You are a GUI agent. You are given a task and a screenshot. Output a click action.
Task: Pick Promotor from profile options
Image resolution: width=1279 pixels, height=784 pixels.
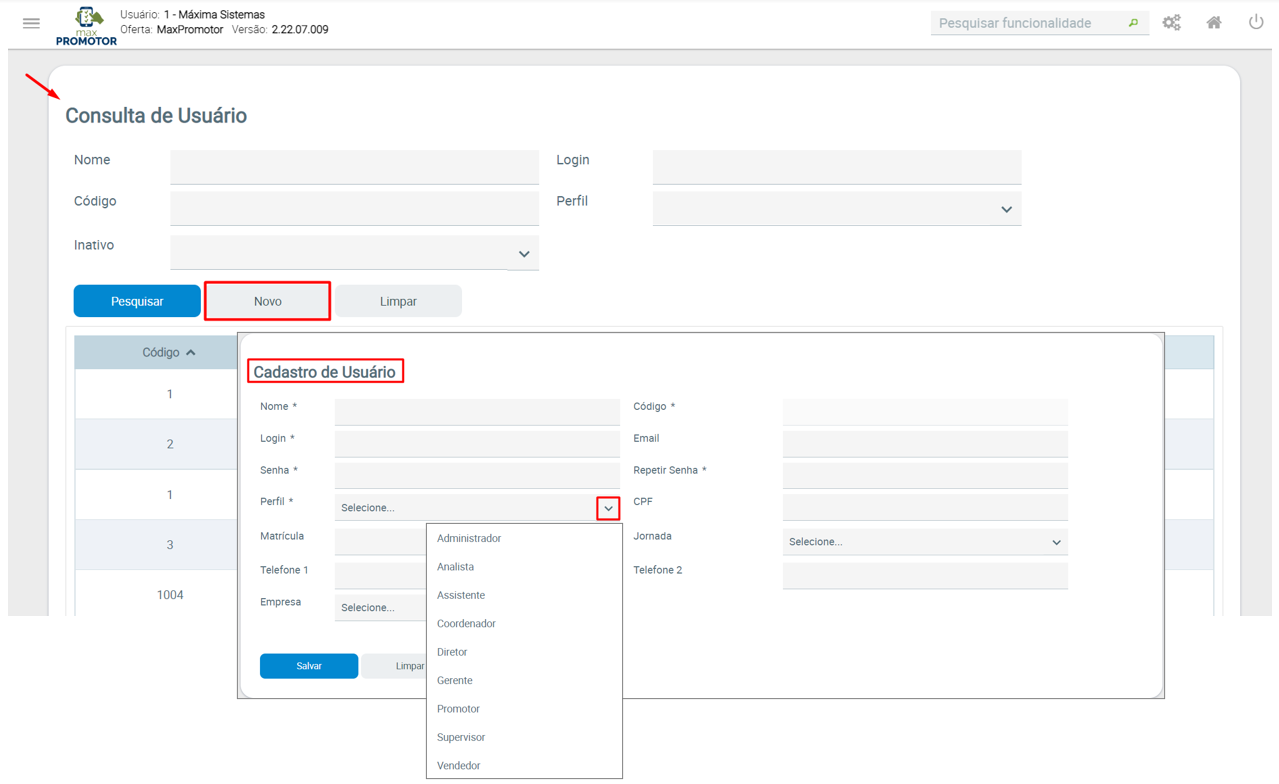[x=458, y=709]
